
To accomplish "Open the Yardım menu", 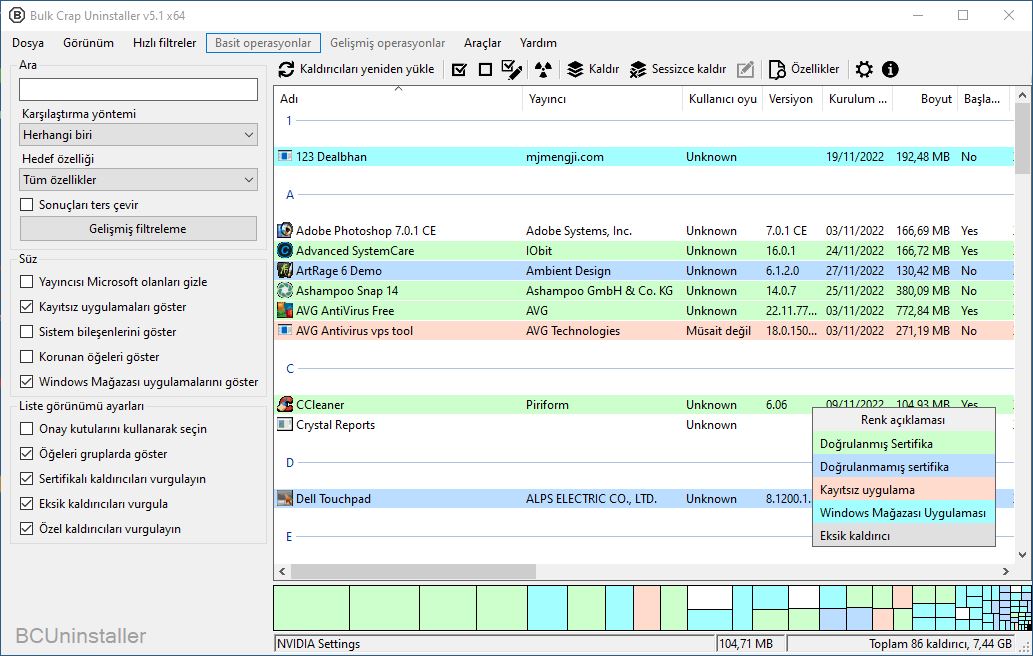I will click(x=538, y=43).
